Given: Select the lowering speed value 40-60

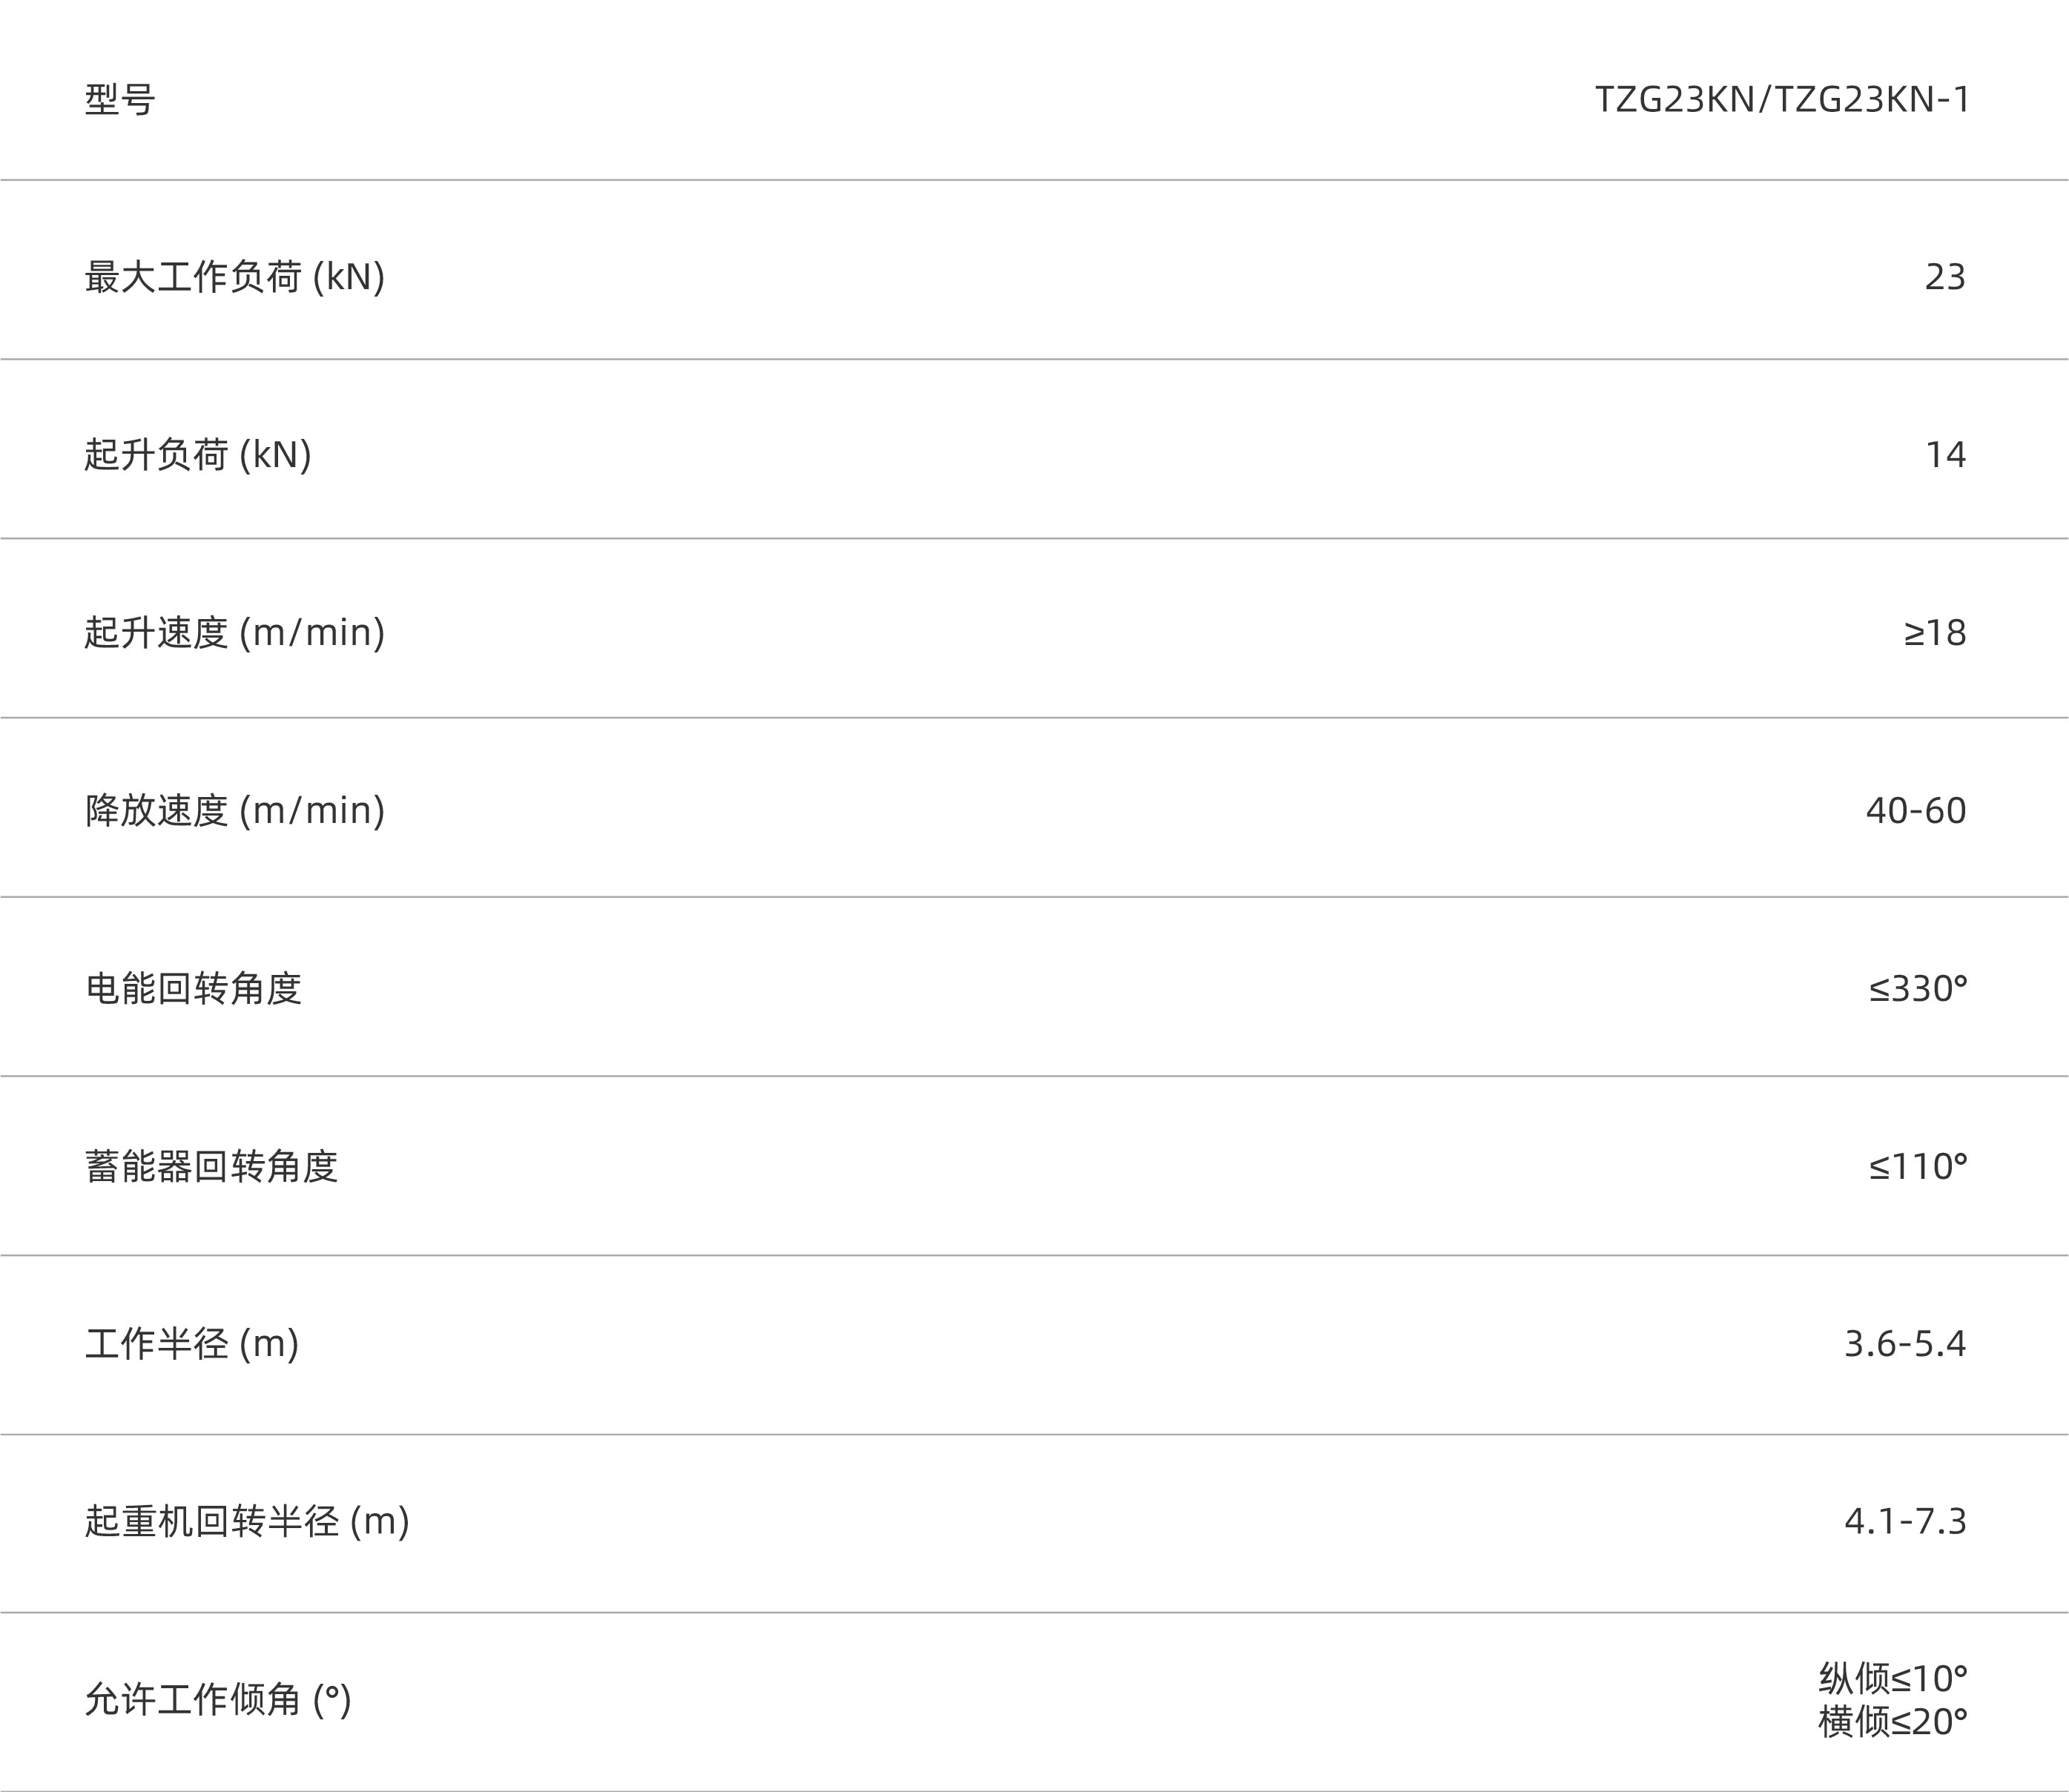Looking at the screenshot, I should click(x=1915, y=811).
